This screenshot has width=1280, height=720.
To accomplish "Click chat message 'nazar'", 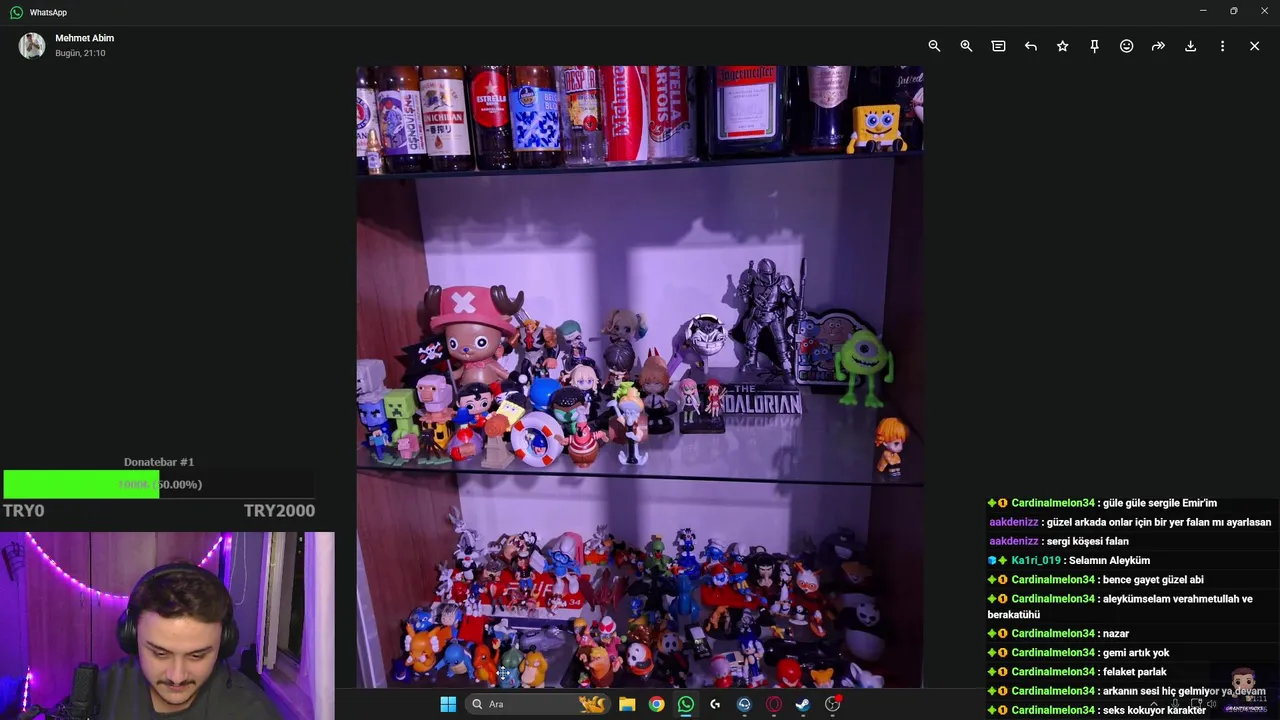I will (1115, 634).
